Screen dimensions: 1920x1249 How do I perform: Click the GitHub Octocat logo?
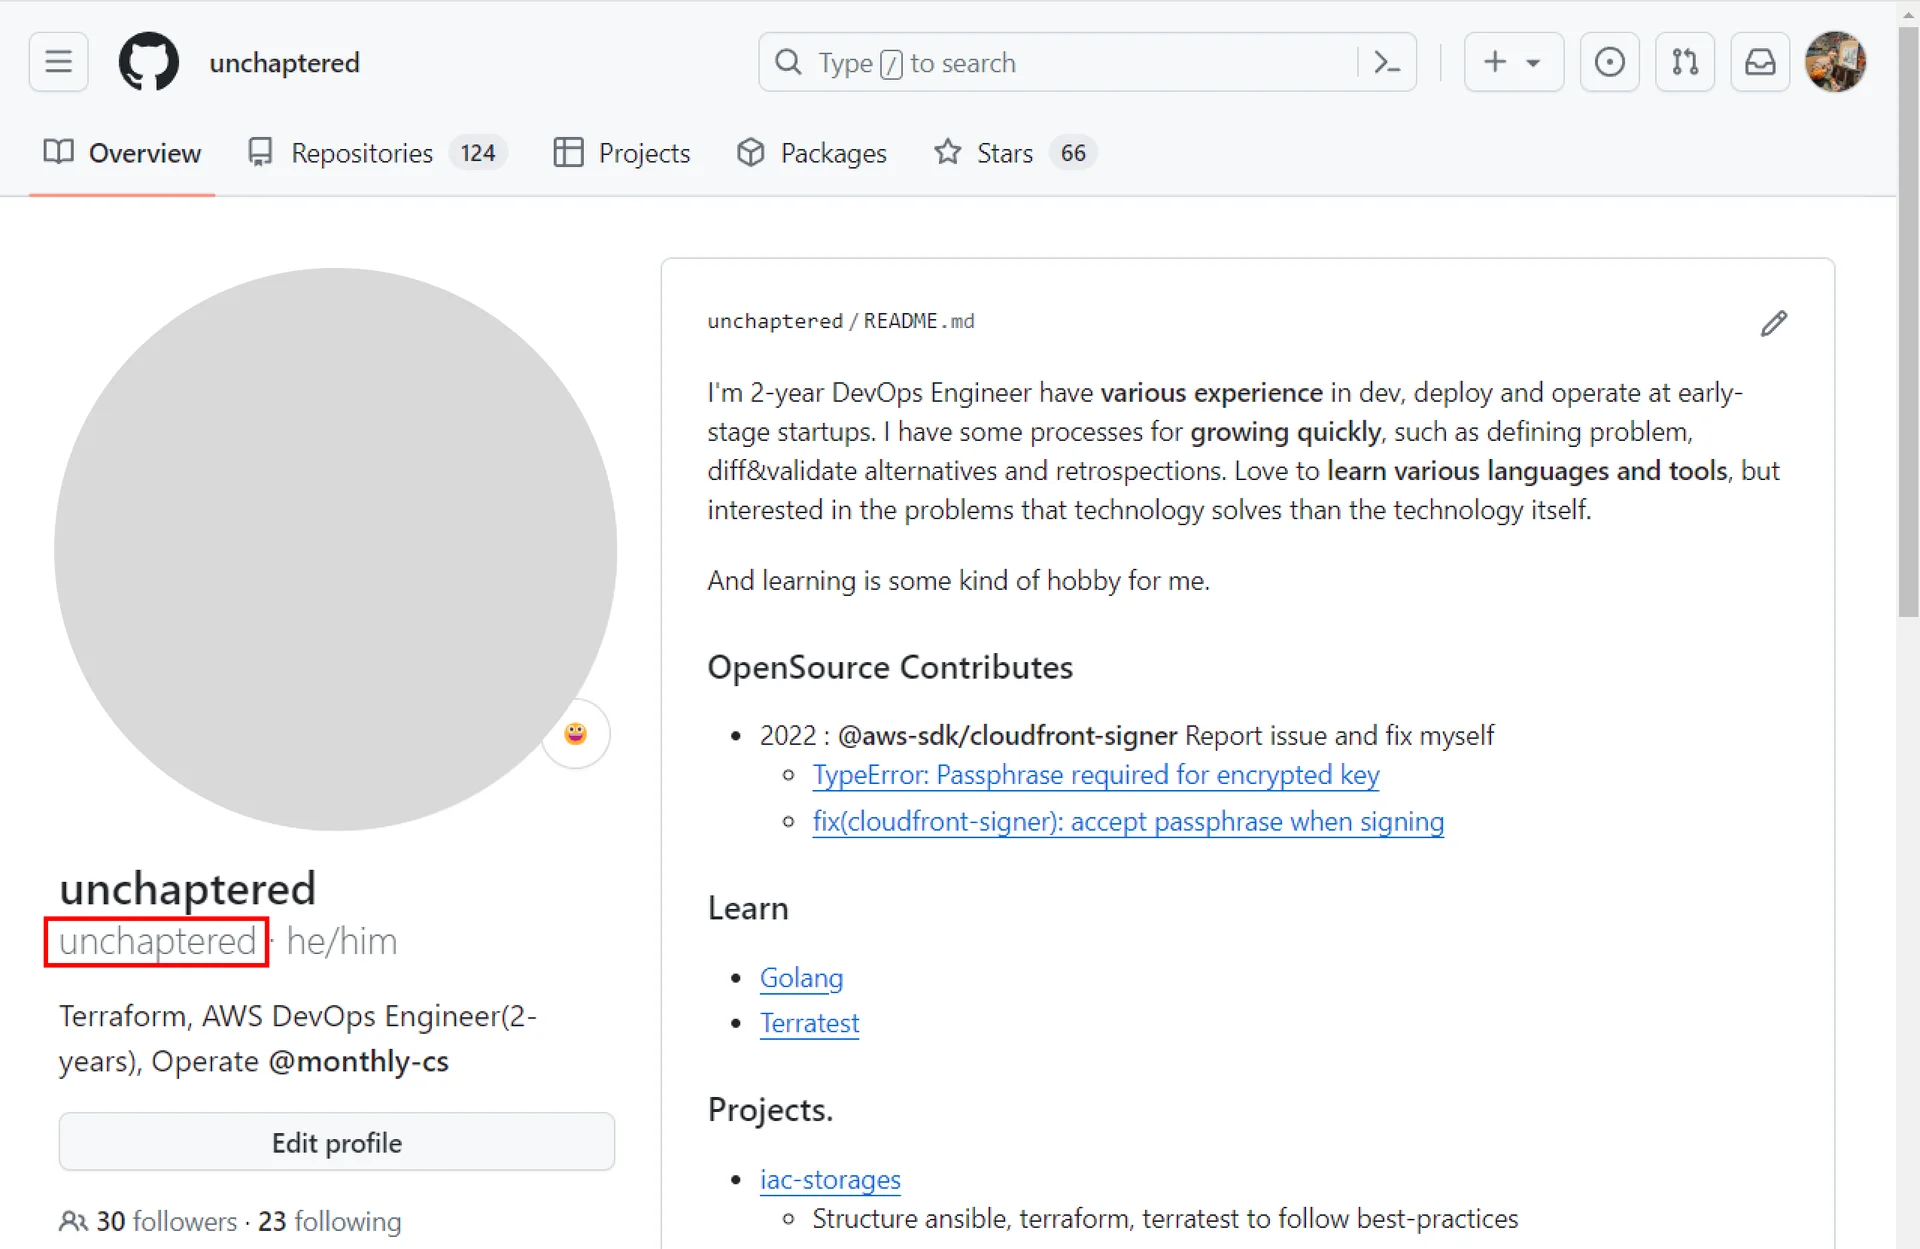148,62
